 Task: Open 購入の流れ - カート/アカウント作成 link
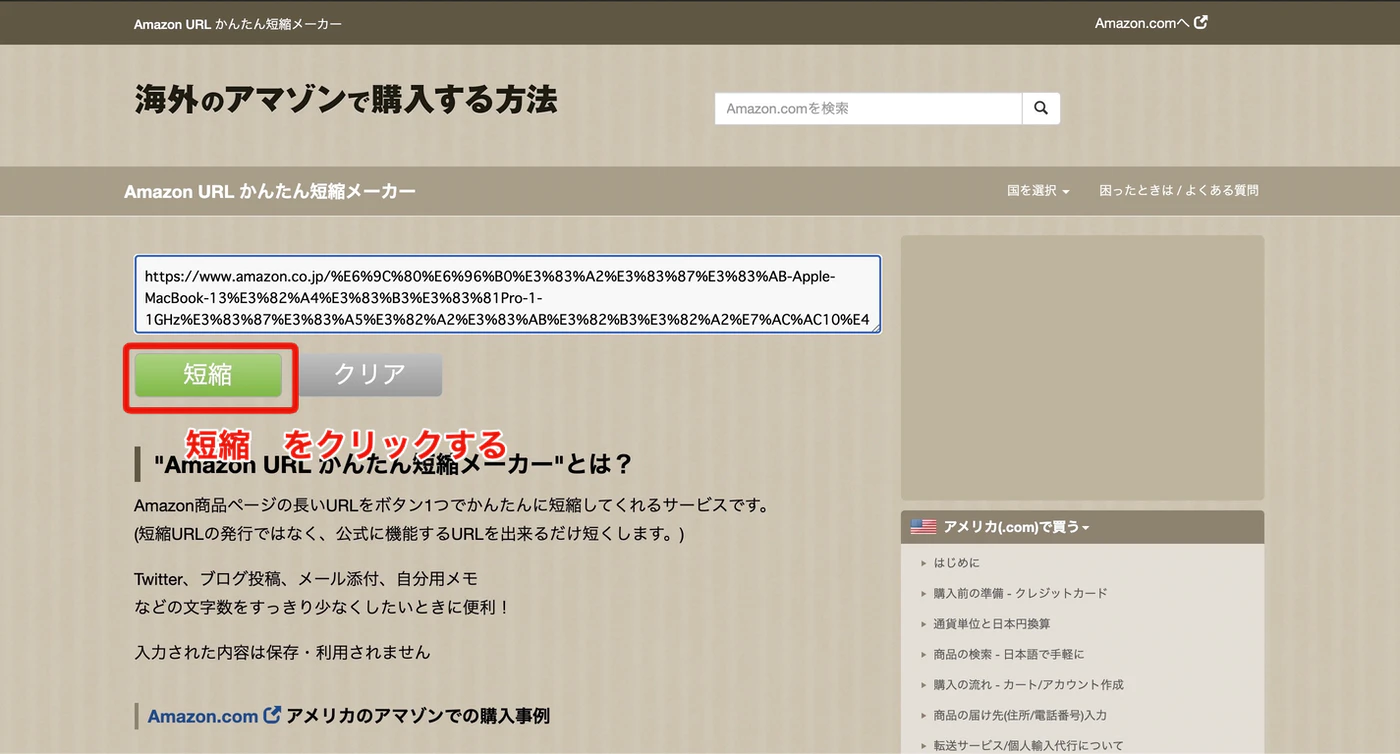click(1029, 685)
